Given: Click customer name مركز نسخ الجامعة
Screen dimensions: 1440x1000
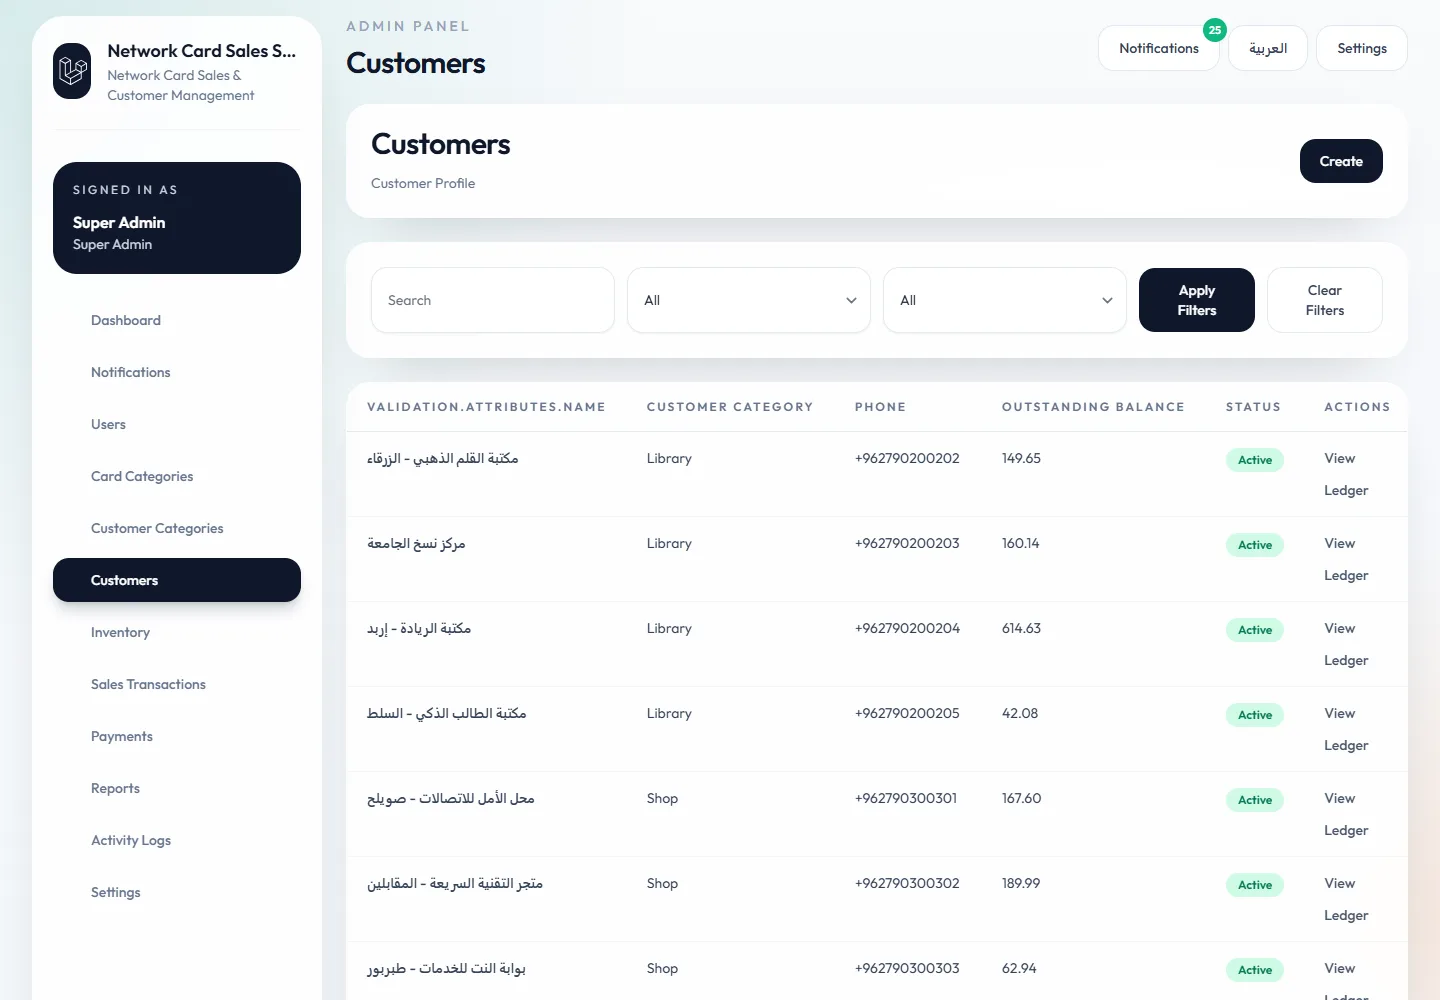Looking at the screenshot, I should 416,543.
